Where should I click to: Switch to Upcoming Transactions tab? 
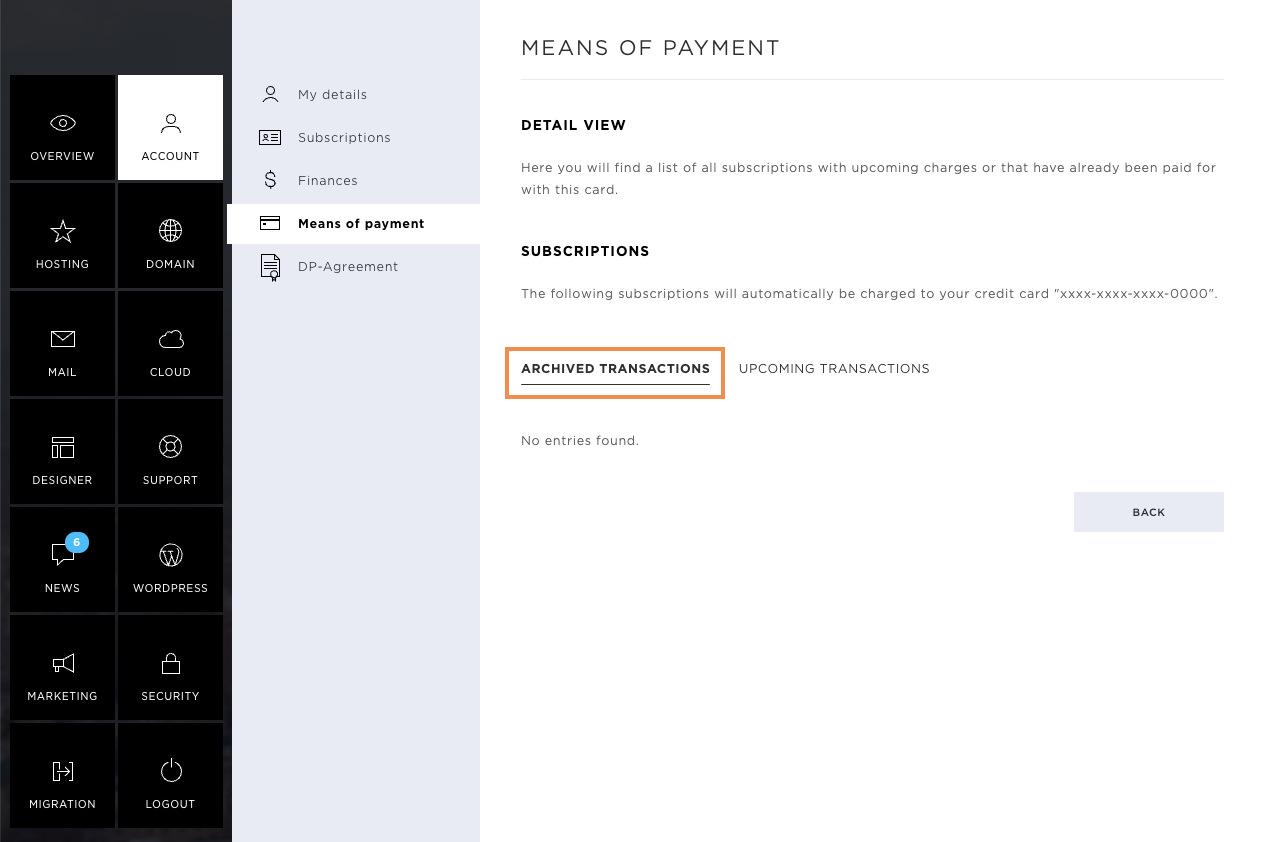pos(834,369)
